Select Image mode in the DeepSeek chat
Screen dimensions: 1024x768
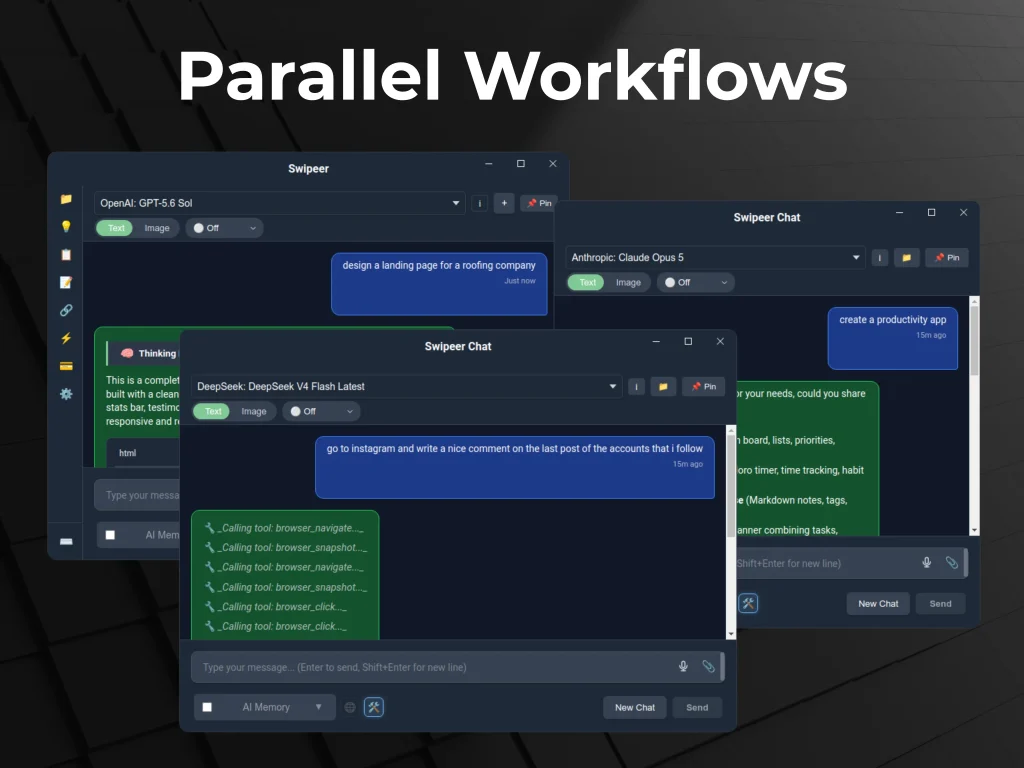pyautogui.click(x=254, y=411)
